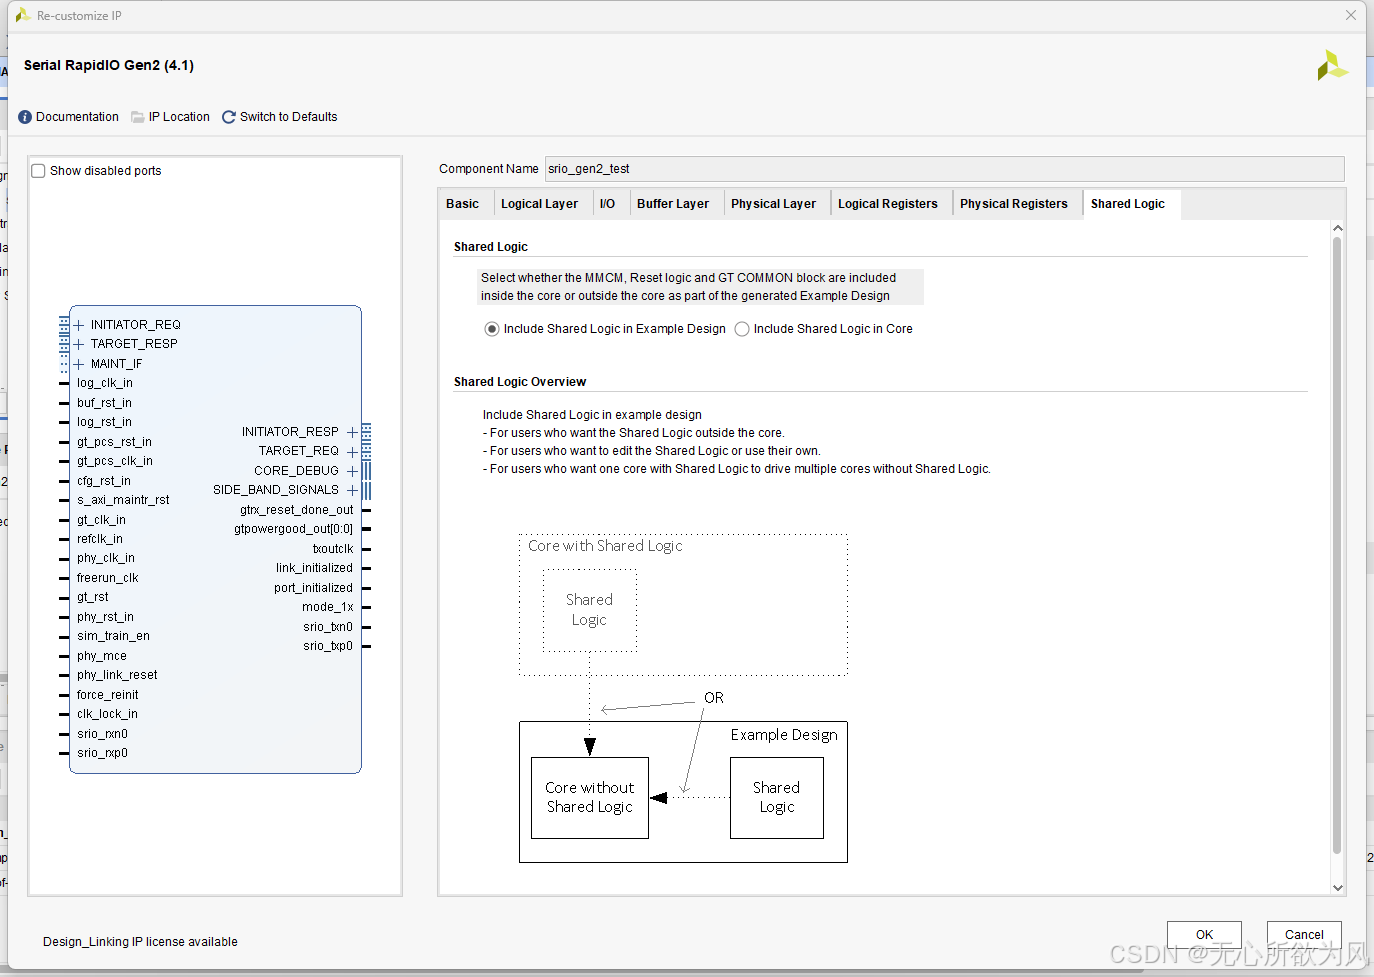Expand the CORE_DEBUG output group
1374x977 pixels.
tap(352, 470)
